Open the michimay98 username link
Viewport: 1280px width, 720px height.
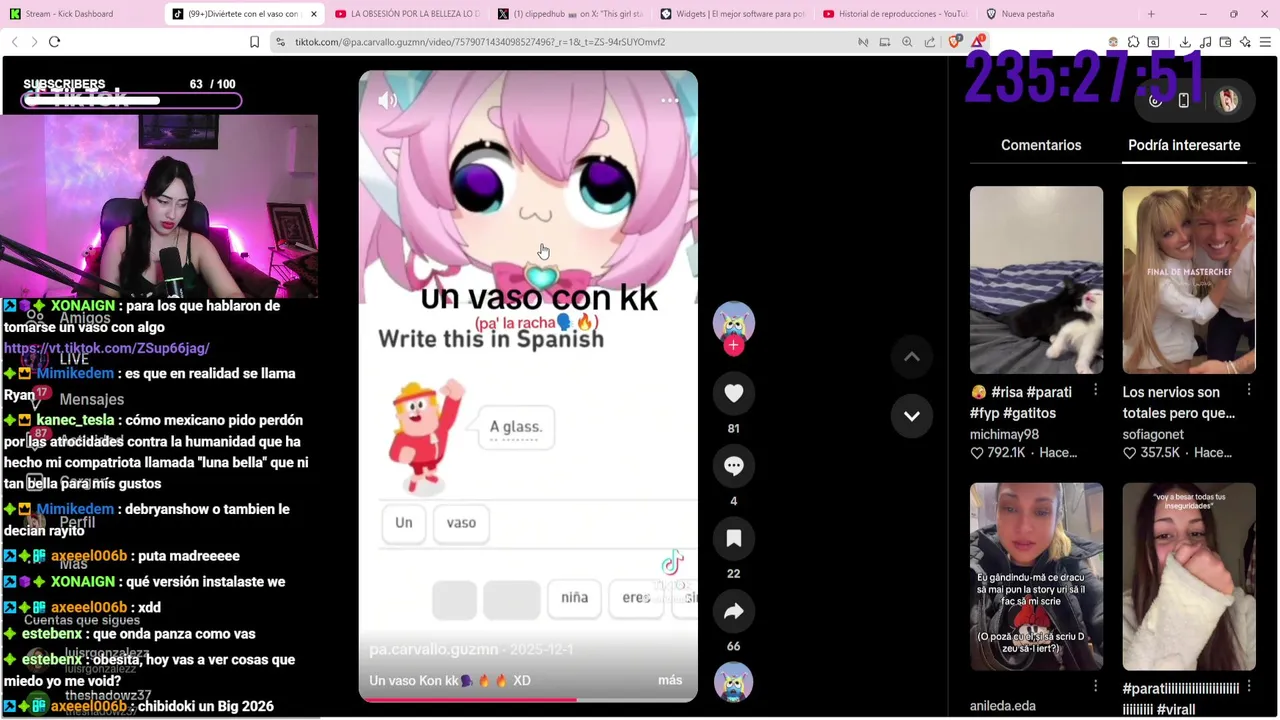coord(1004,435)
